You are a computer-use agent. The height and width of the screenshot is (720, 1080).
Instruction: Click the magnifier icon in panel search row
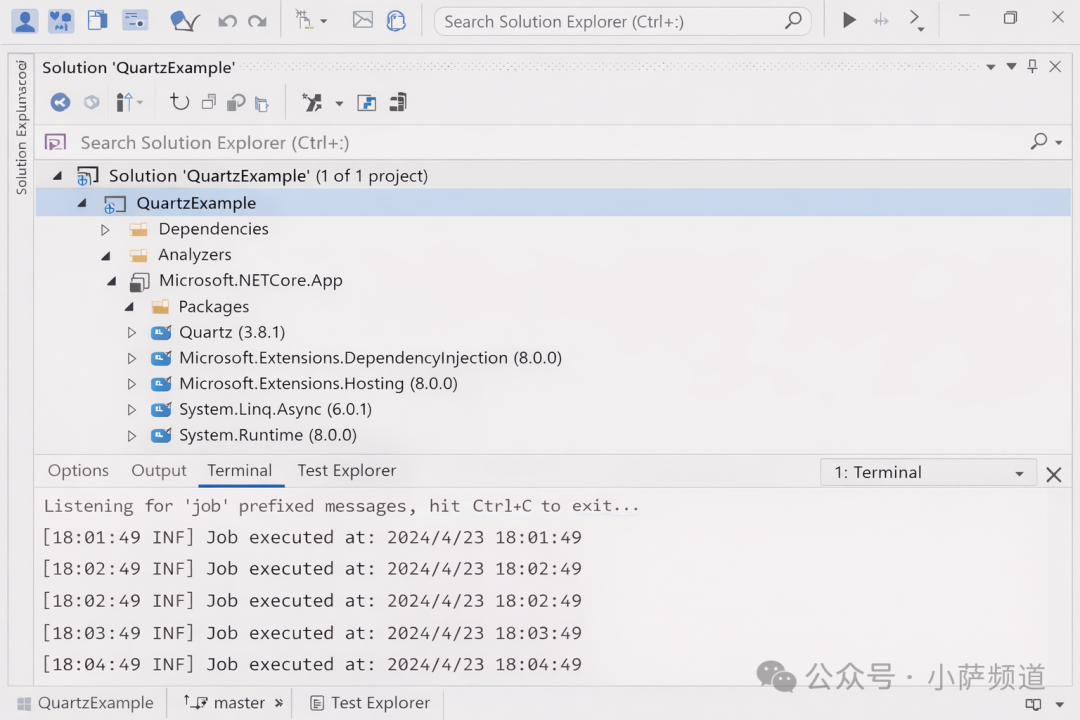(1039, 141)
